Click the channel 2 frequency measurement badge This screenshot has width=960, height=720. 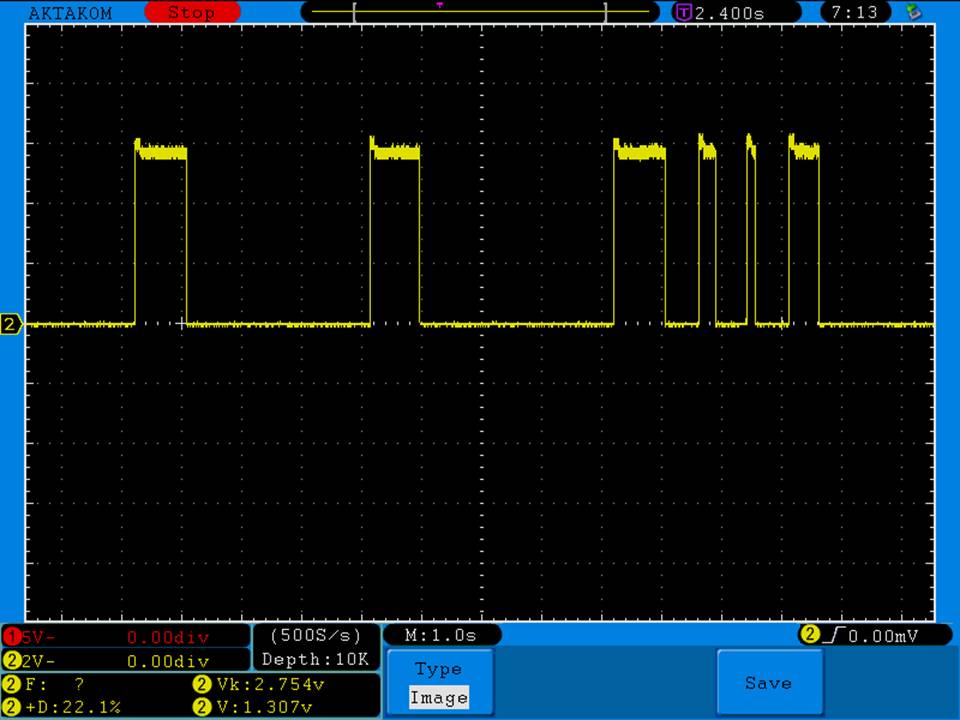[12, 685]
